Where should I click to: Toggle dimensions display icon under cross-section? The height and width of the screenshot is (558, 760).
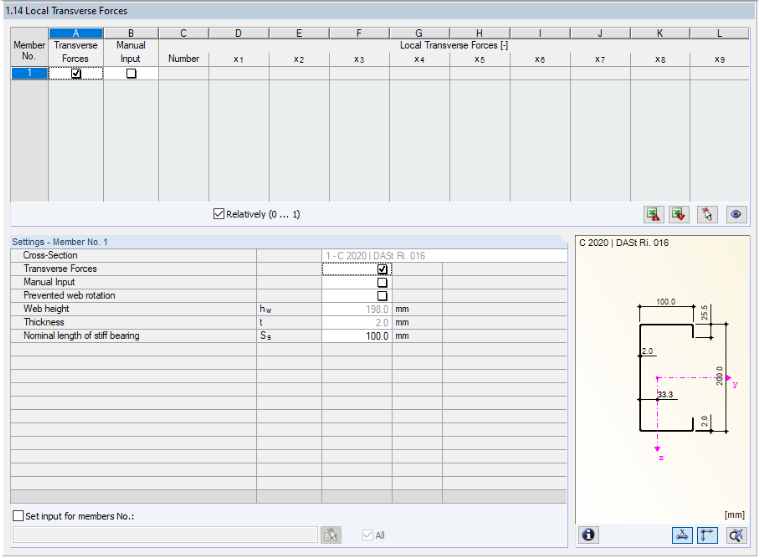[x=707, y=535]
